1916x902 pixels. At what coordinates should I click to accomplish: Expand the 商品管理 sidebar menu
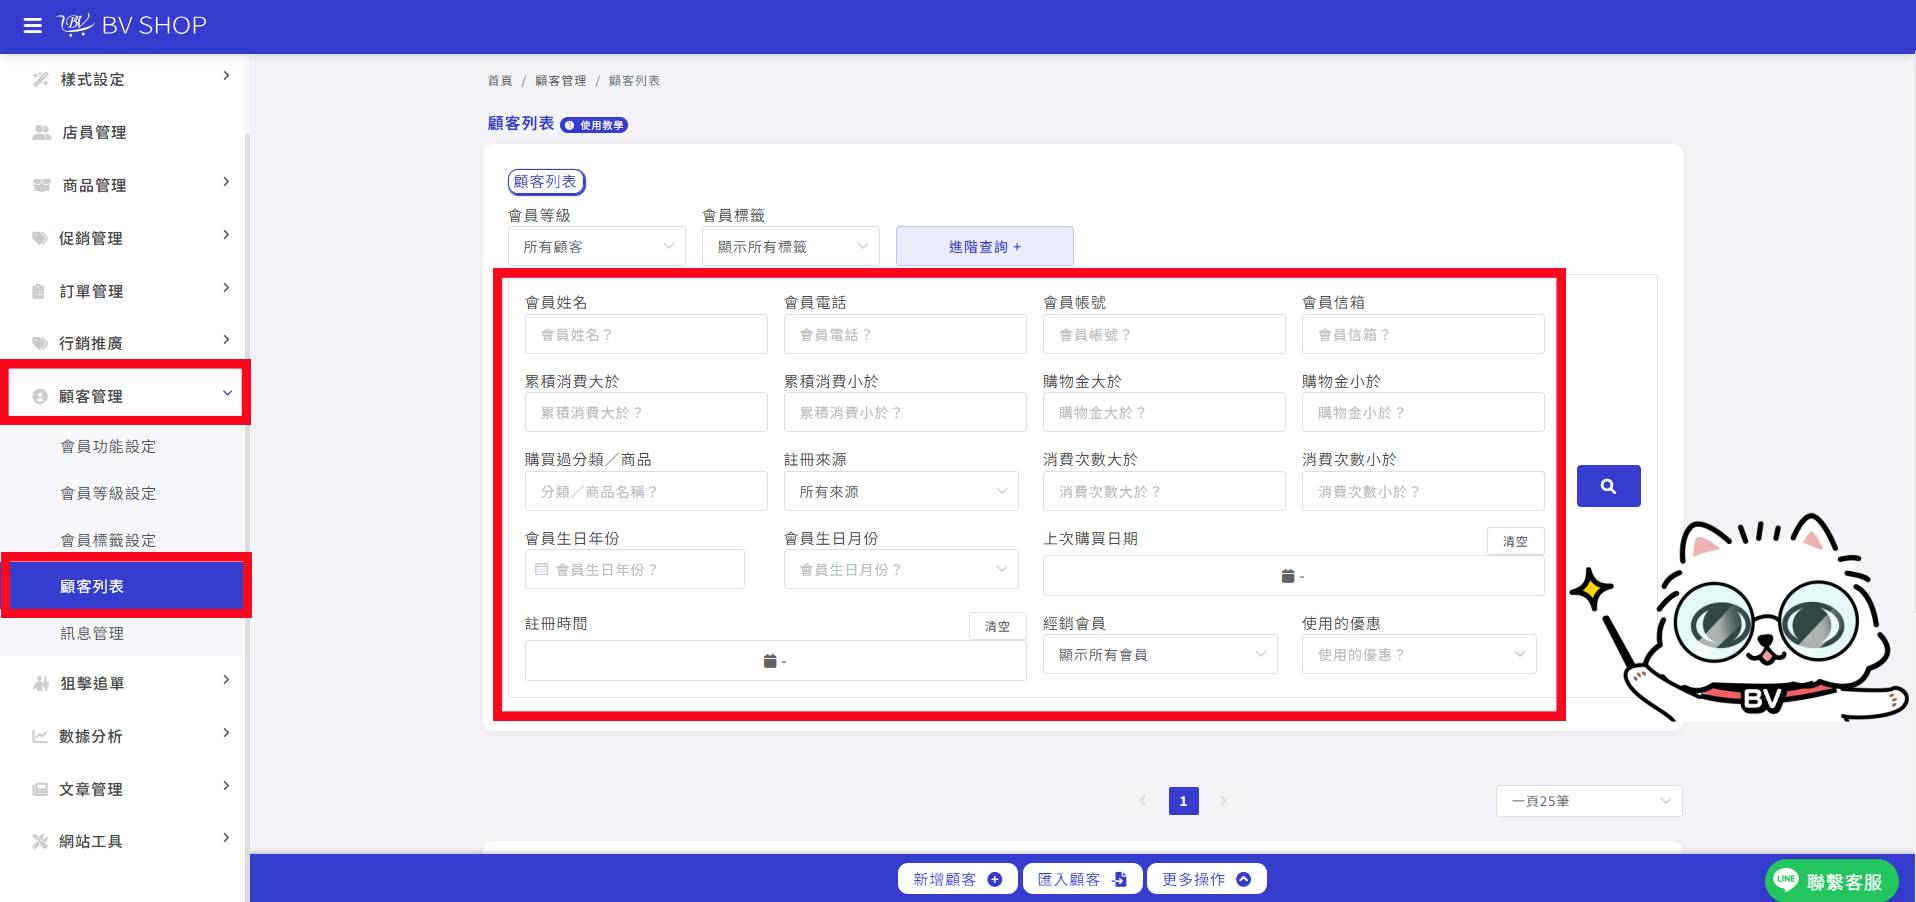pos(125,185)
